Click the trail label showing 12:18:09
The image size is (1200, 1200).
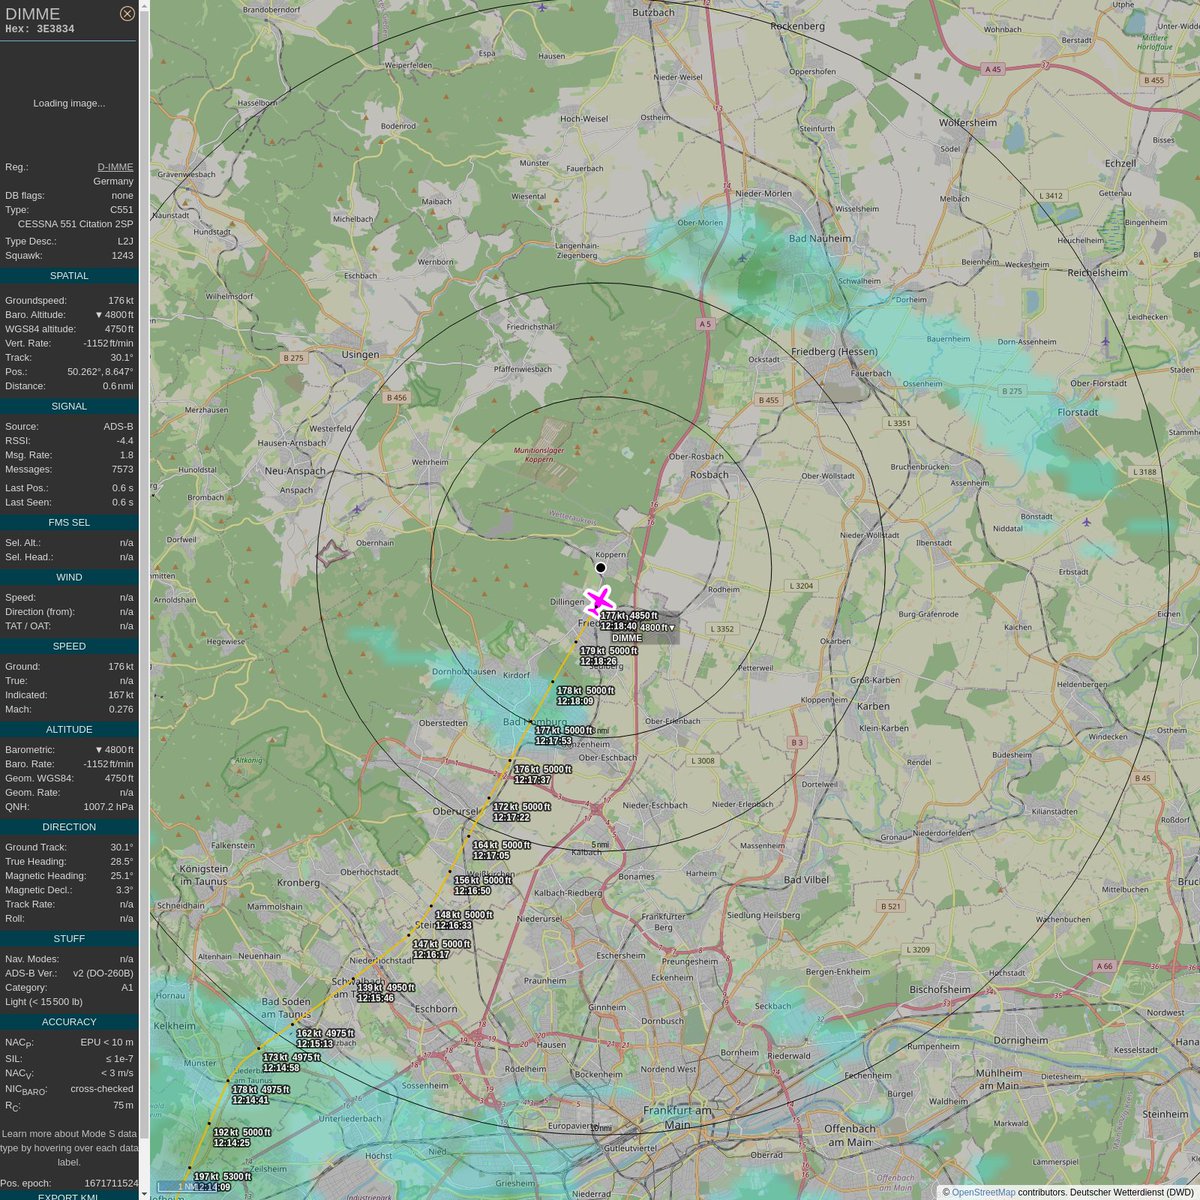click(576, 700)
